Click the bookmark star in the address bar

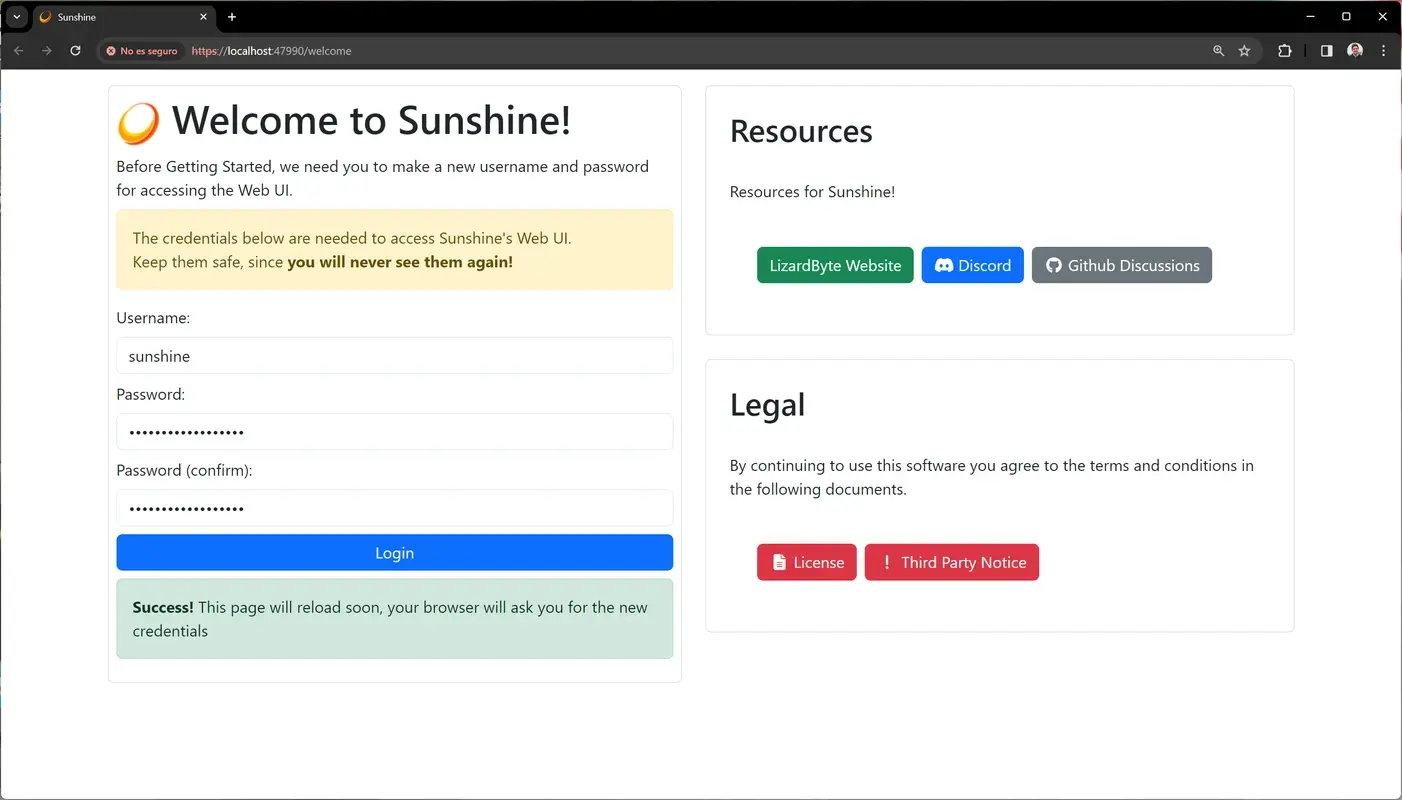tap(1245, 50)
